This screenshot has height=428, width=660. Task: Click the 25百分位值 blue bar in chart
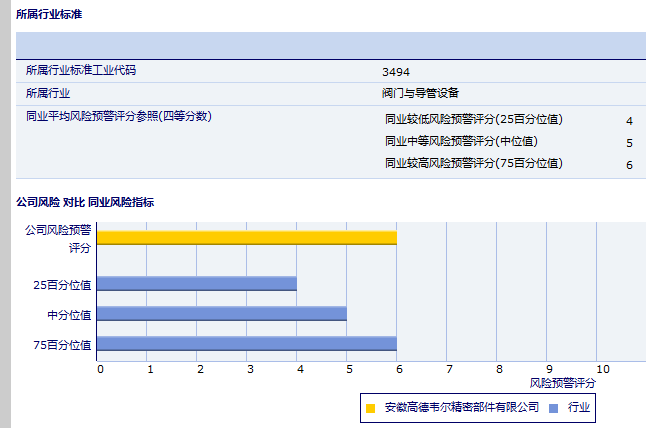[x=197, y=284]
